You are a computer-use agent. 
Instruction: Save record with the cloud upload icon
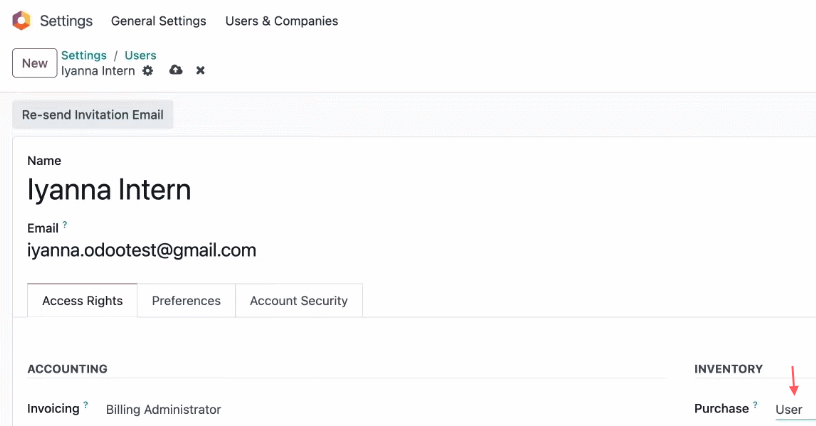point(176,70)
